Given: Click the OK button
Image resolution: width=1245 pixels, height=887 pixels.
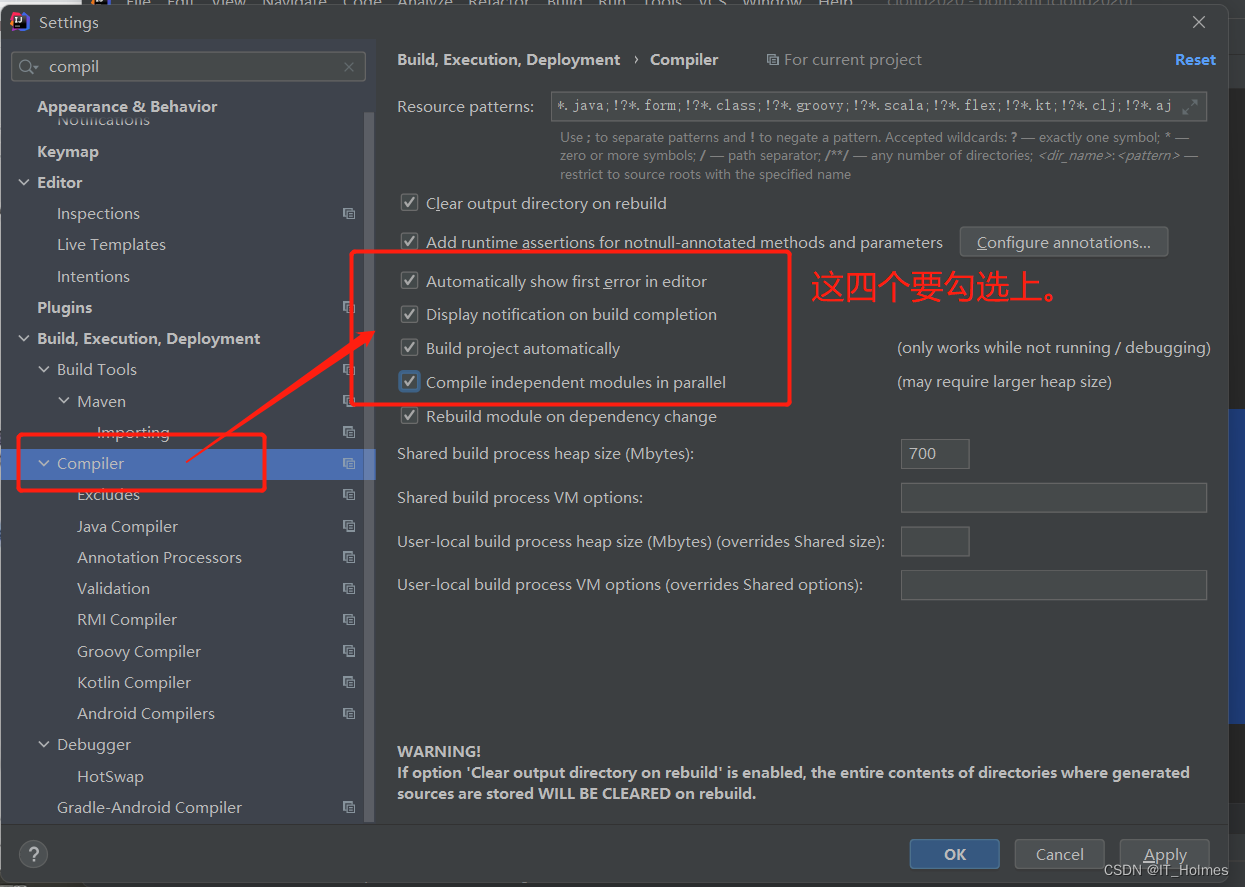Looking at the screenshot, I should [954, 854].
